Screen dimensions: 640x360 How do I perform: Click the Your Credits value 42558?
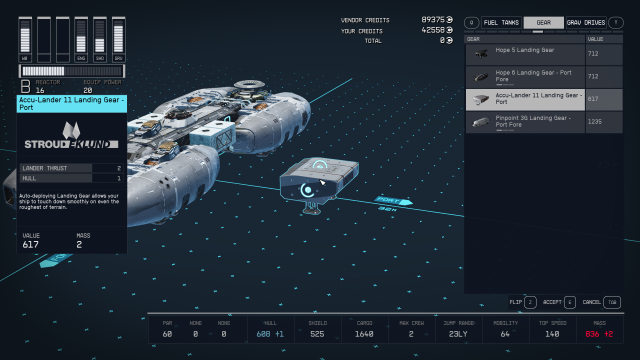(433, 30)
